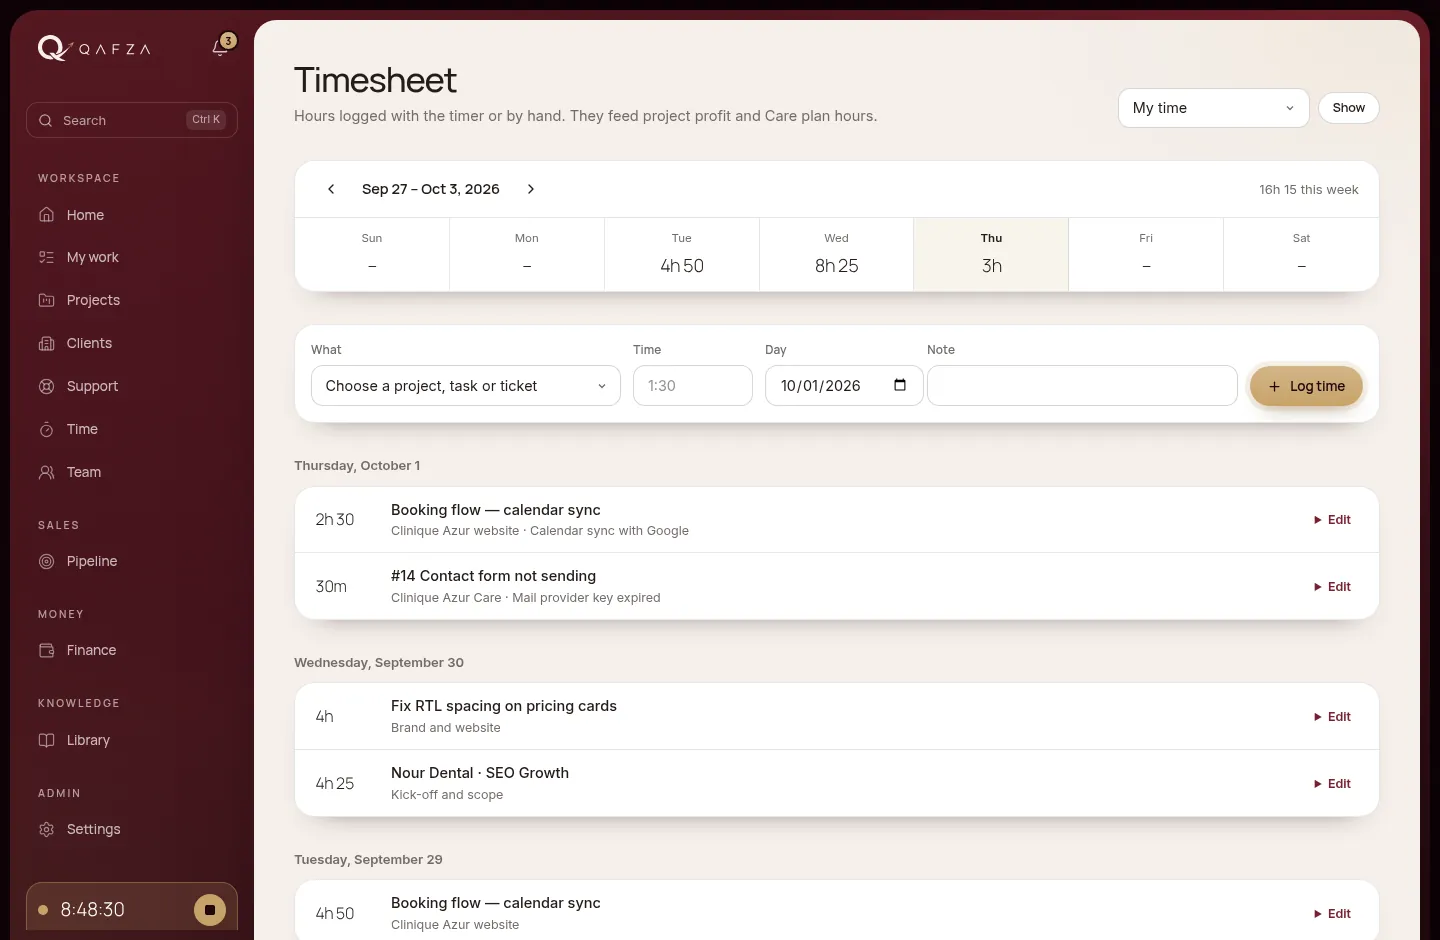Open Projects section

tap(132, 300)
